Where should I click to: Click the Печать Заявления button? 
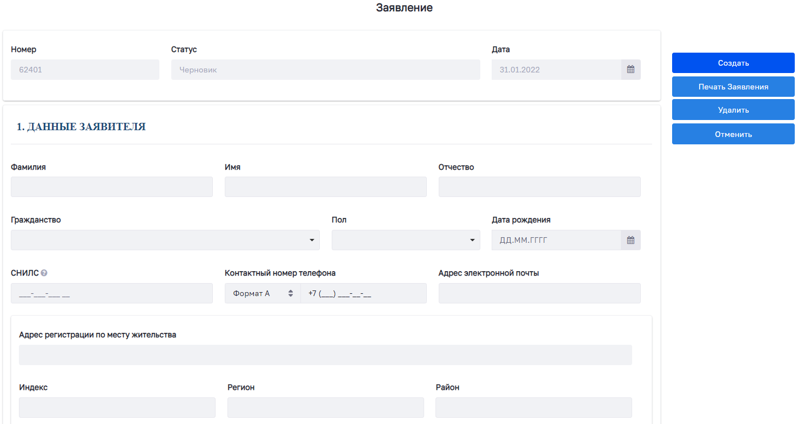[733, 87]
